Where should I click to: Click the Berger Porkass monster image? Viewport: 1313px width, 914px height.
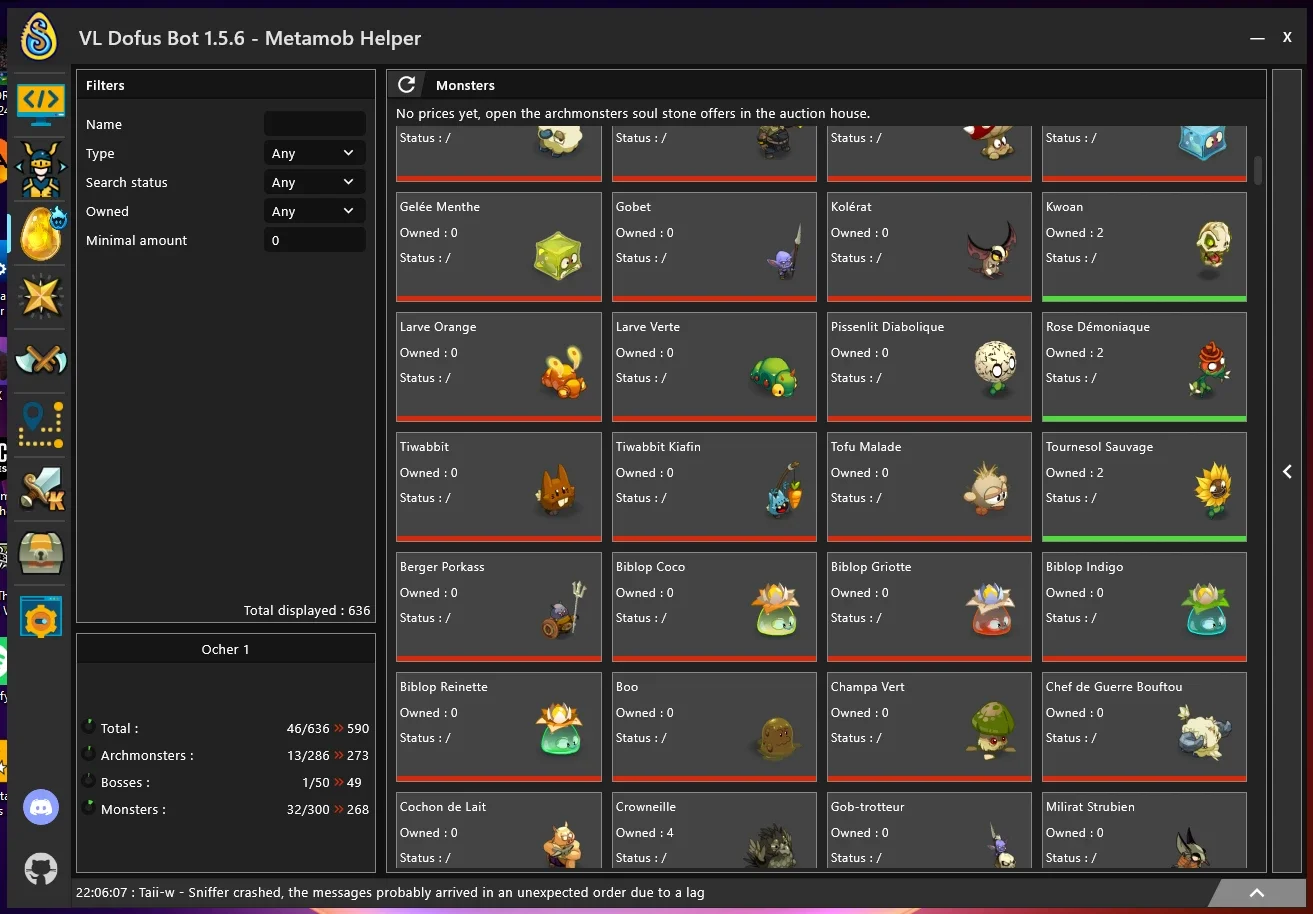[564, 611]
